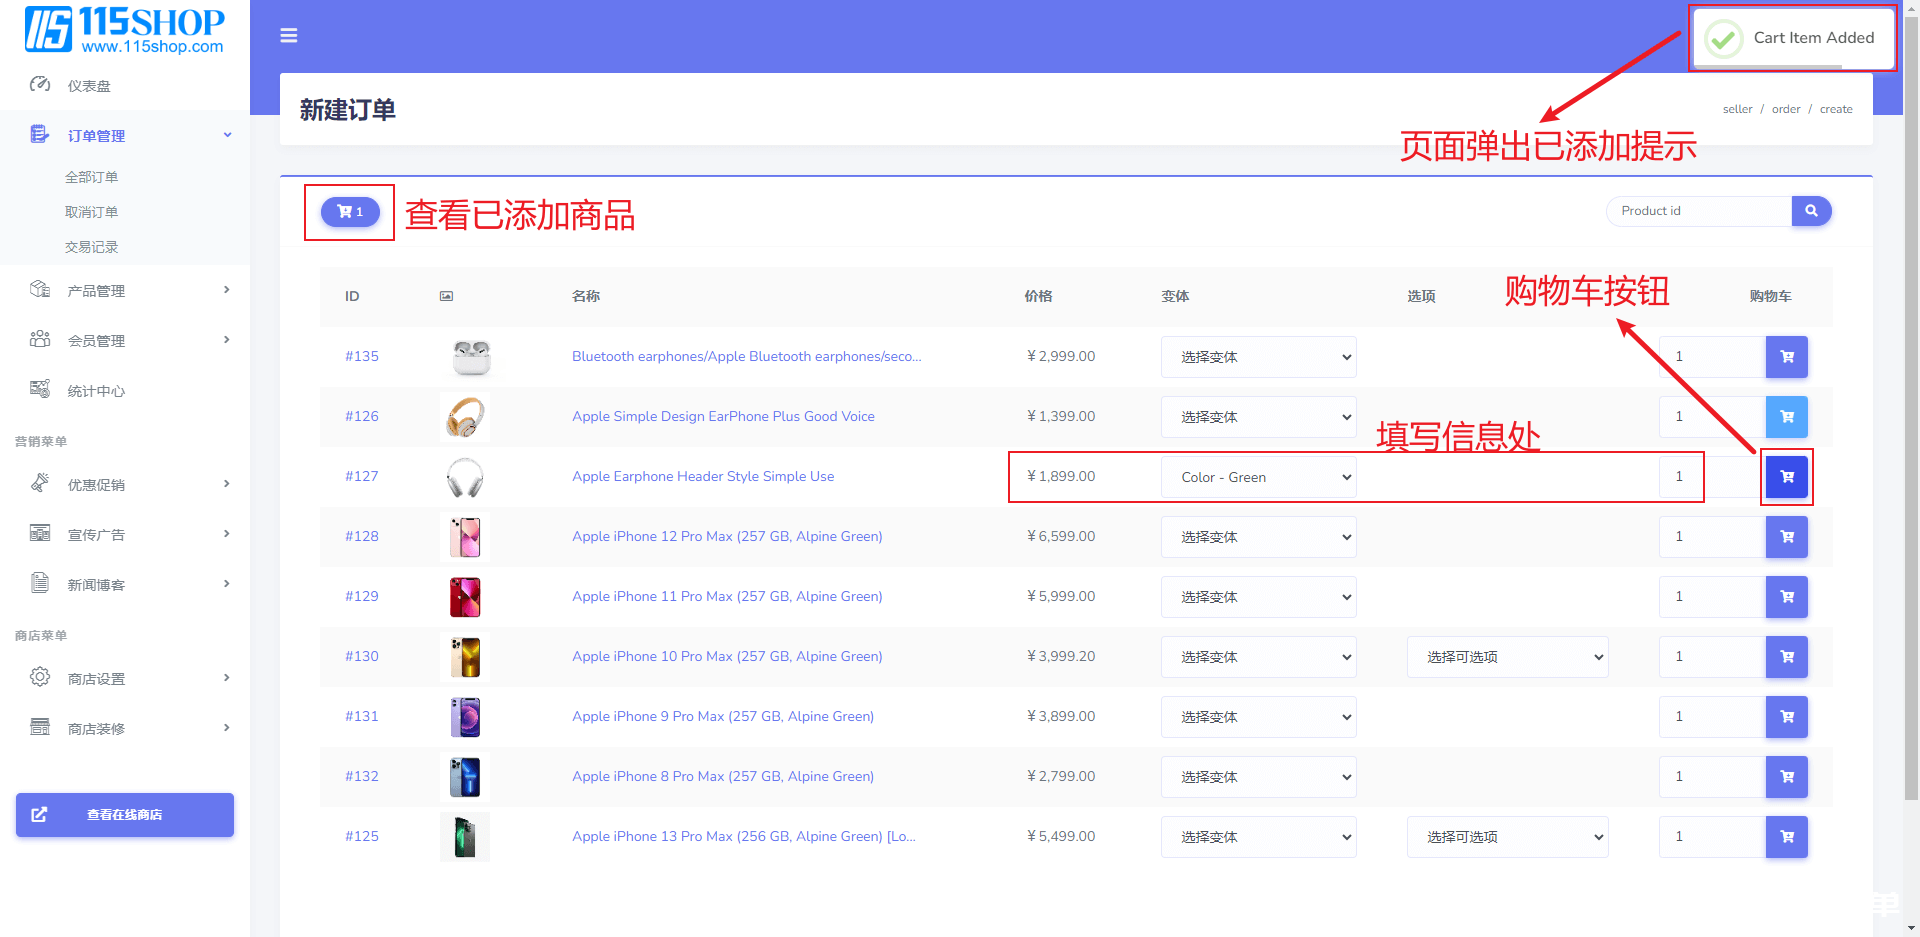Click the 会员管理 people icon
Image resolution: width=1920 pixels, height=937 pixels.
(x=40, y=340)
